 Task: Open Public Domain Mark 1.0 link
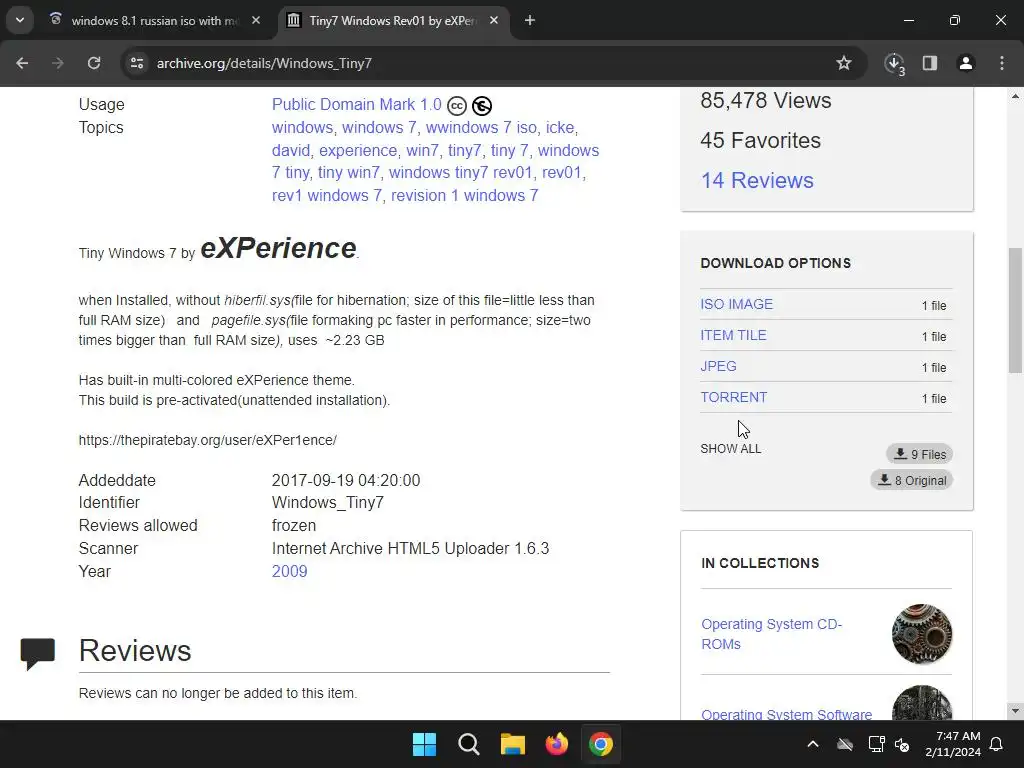click(357, 104)
